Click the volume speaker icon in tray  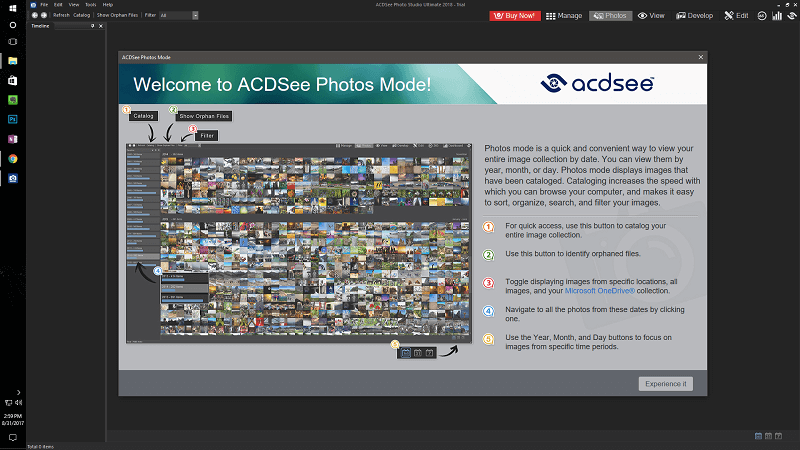point(18,403)
